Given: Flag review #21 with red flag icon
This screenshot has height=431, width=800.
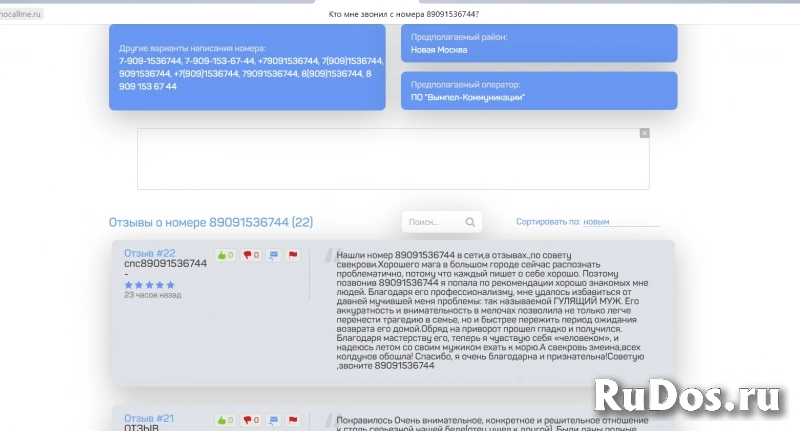Looking at the screenshot, I should pyautogui.click(x=293, y=420).
